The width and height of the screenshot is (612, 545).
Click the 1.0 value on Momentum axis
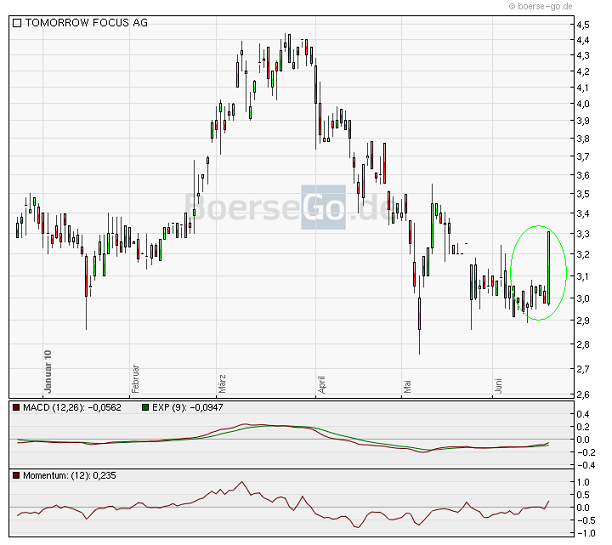[x=583, y=482]
